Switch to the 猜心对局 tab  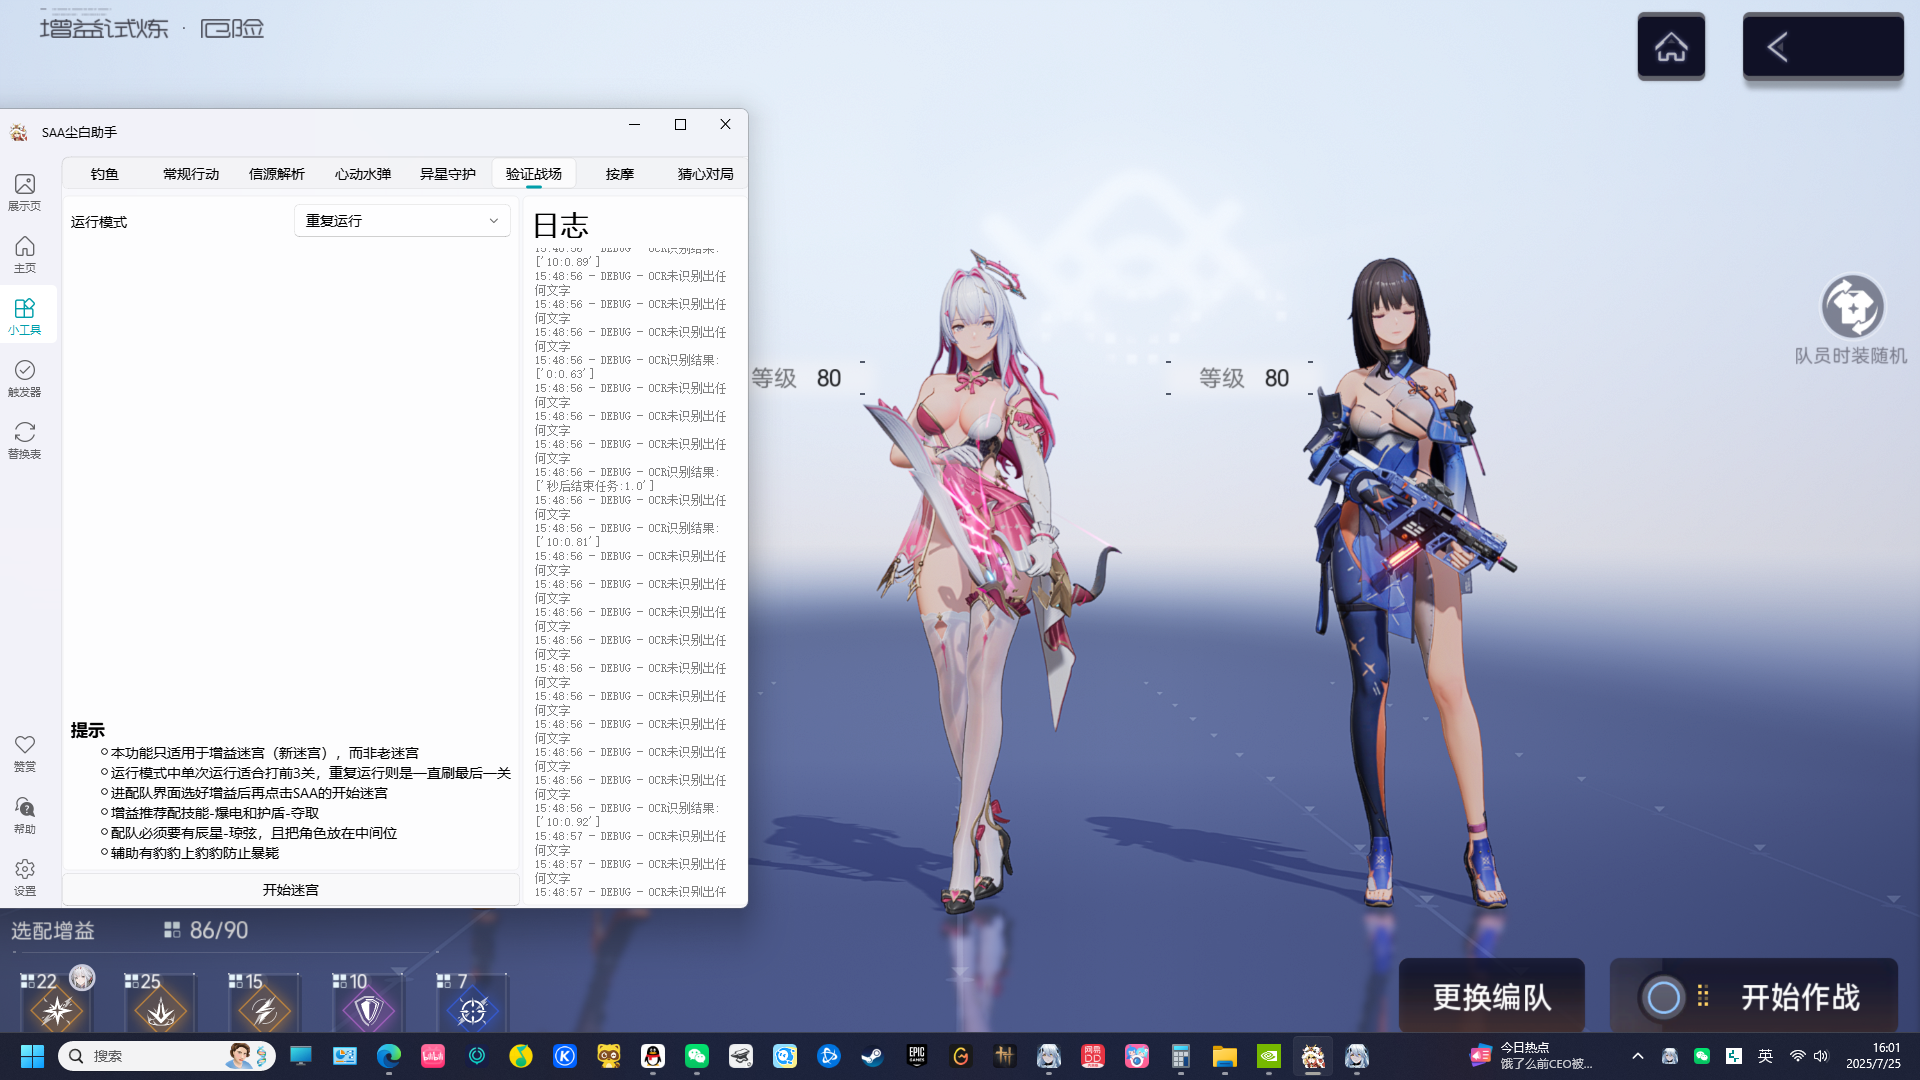705,174
